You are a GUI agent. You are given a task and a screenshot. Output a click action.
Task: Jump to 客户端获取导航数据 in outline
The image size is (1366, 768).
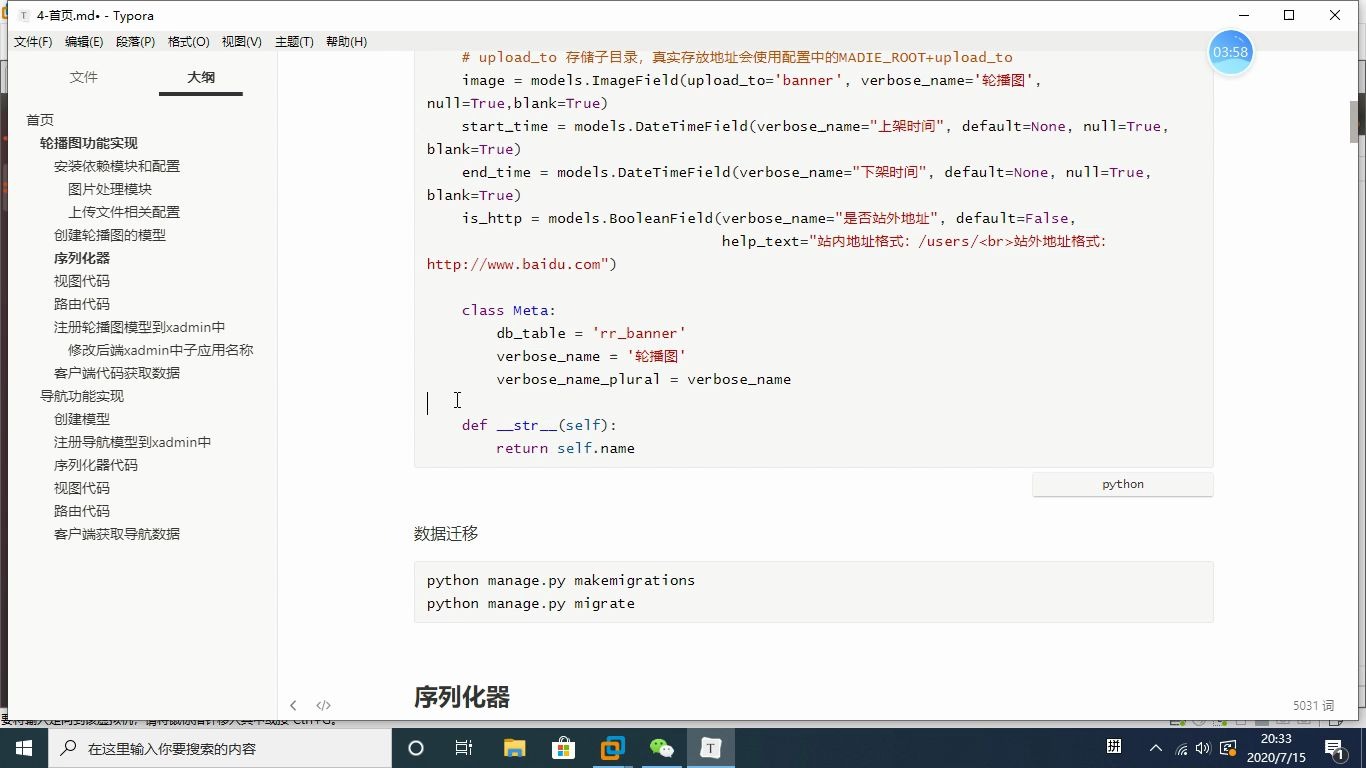[x=117, y=534]
